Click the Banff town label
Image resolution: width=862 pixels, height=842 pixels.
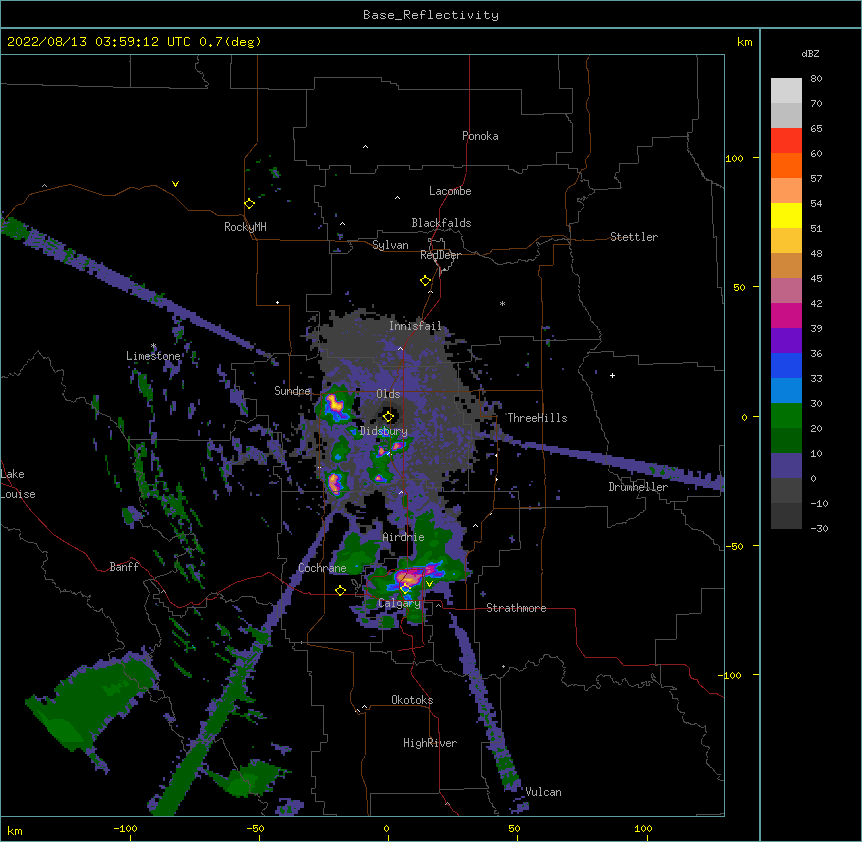124,567
